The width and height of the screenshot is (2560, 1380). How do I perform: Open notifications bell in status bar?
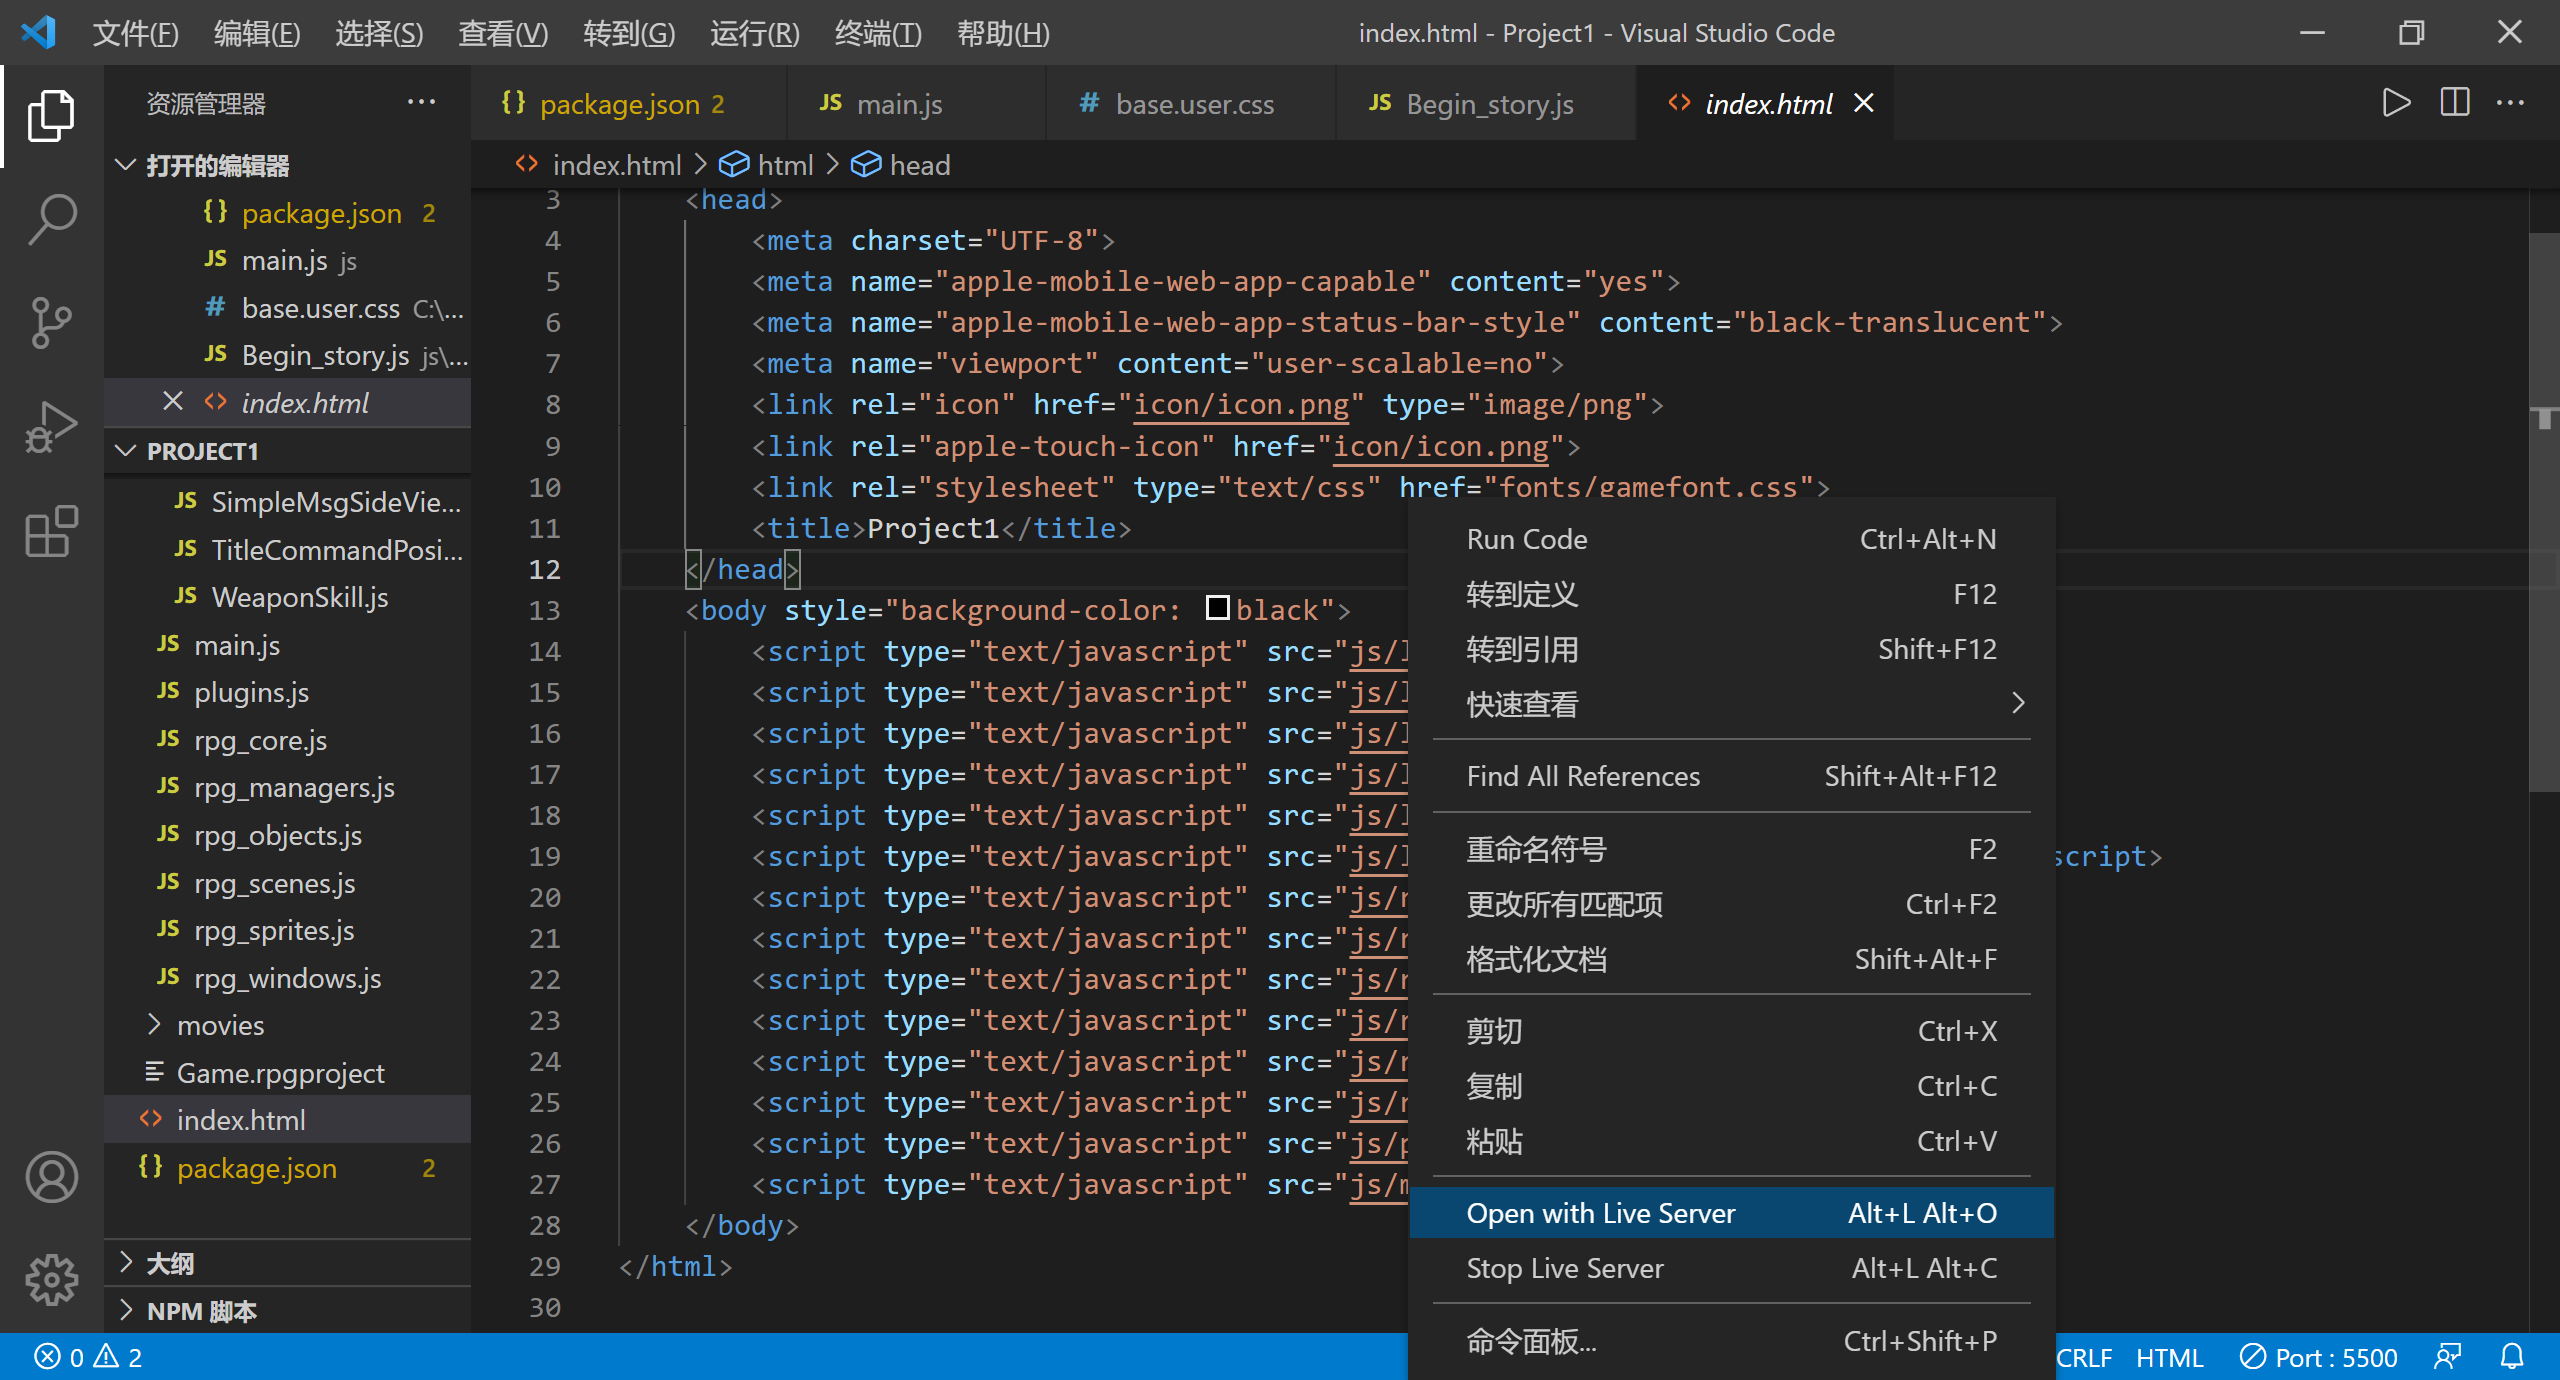(x=2512, y=1357)
